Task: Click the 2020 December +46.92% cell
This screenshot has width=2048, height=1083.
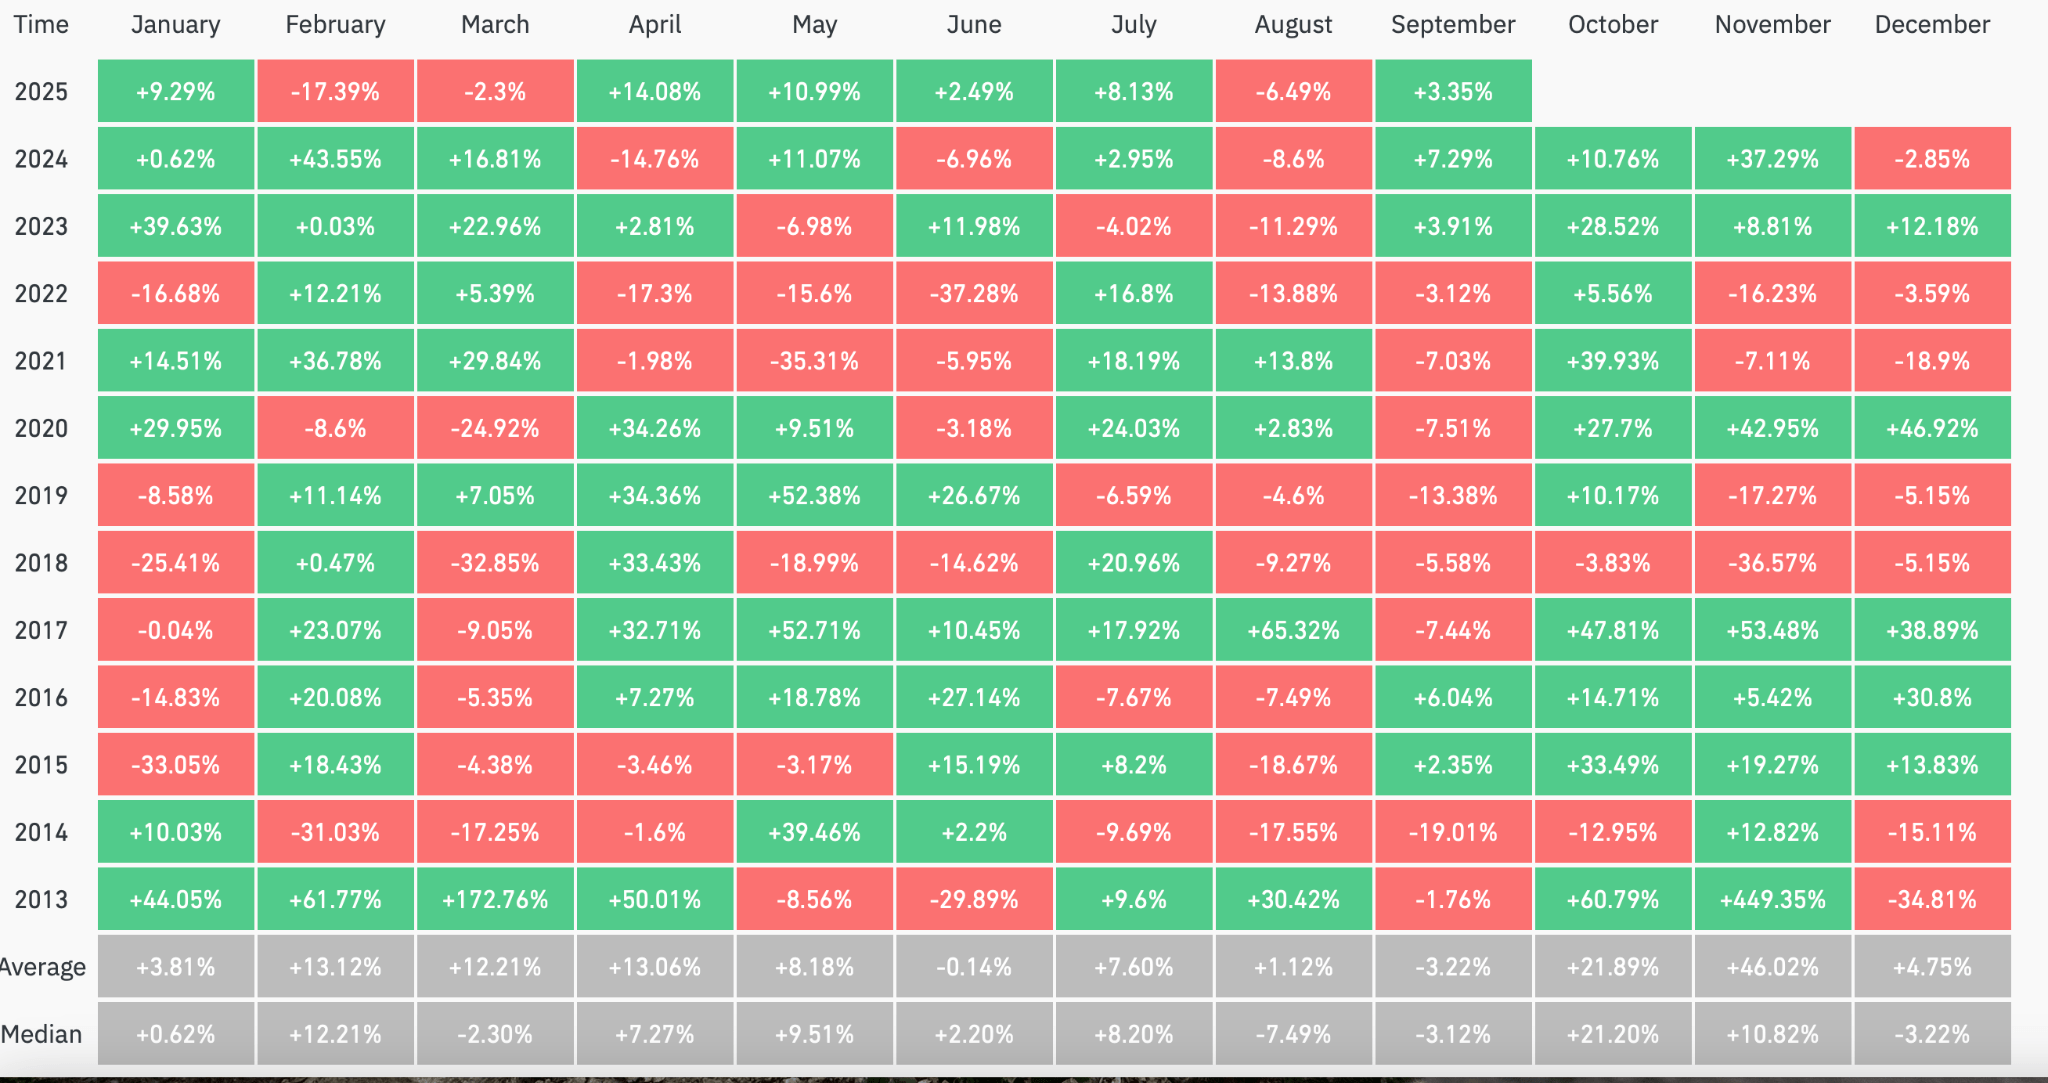Action: point(1932,428)
